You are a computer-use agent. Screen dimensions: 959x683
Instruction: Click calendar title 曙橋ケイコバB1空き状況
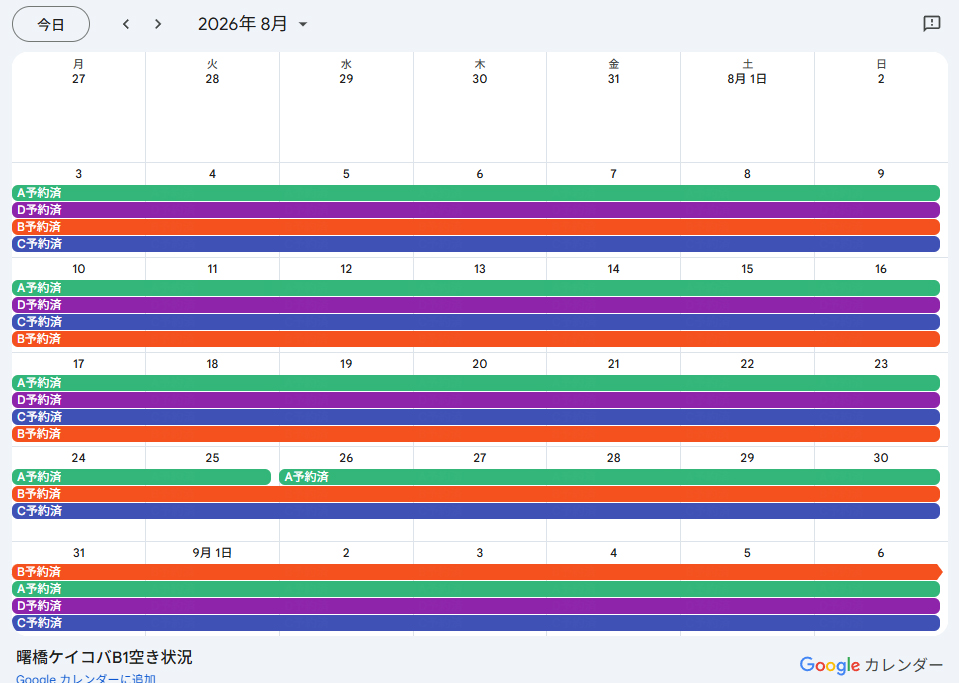tap(105, 657)
